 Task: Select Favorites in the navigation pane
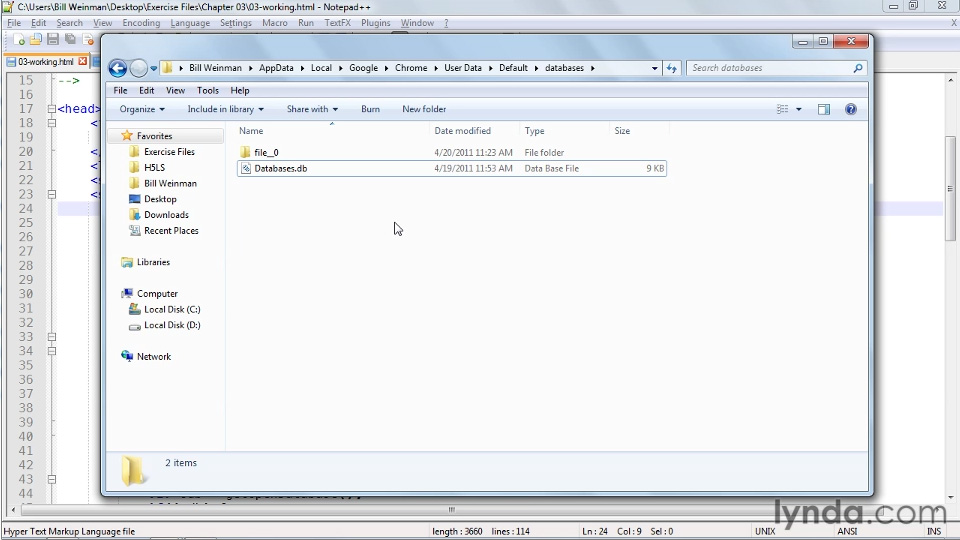[154, 136]
